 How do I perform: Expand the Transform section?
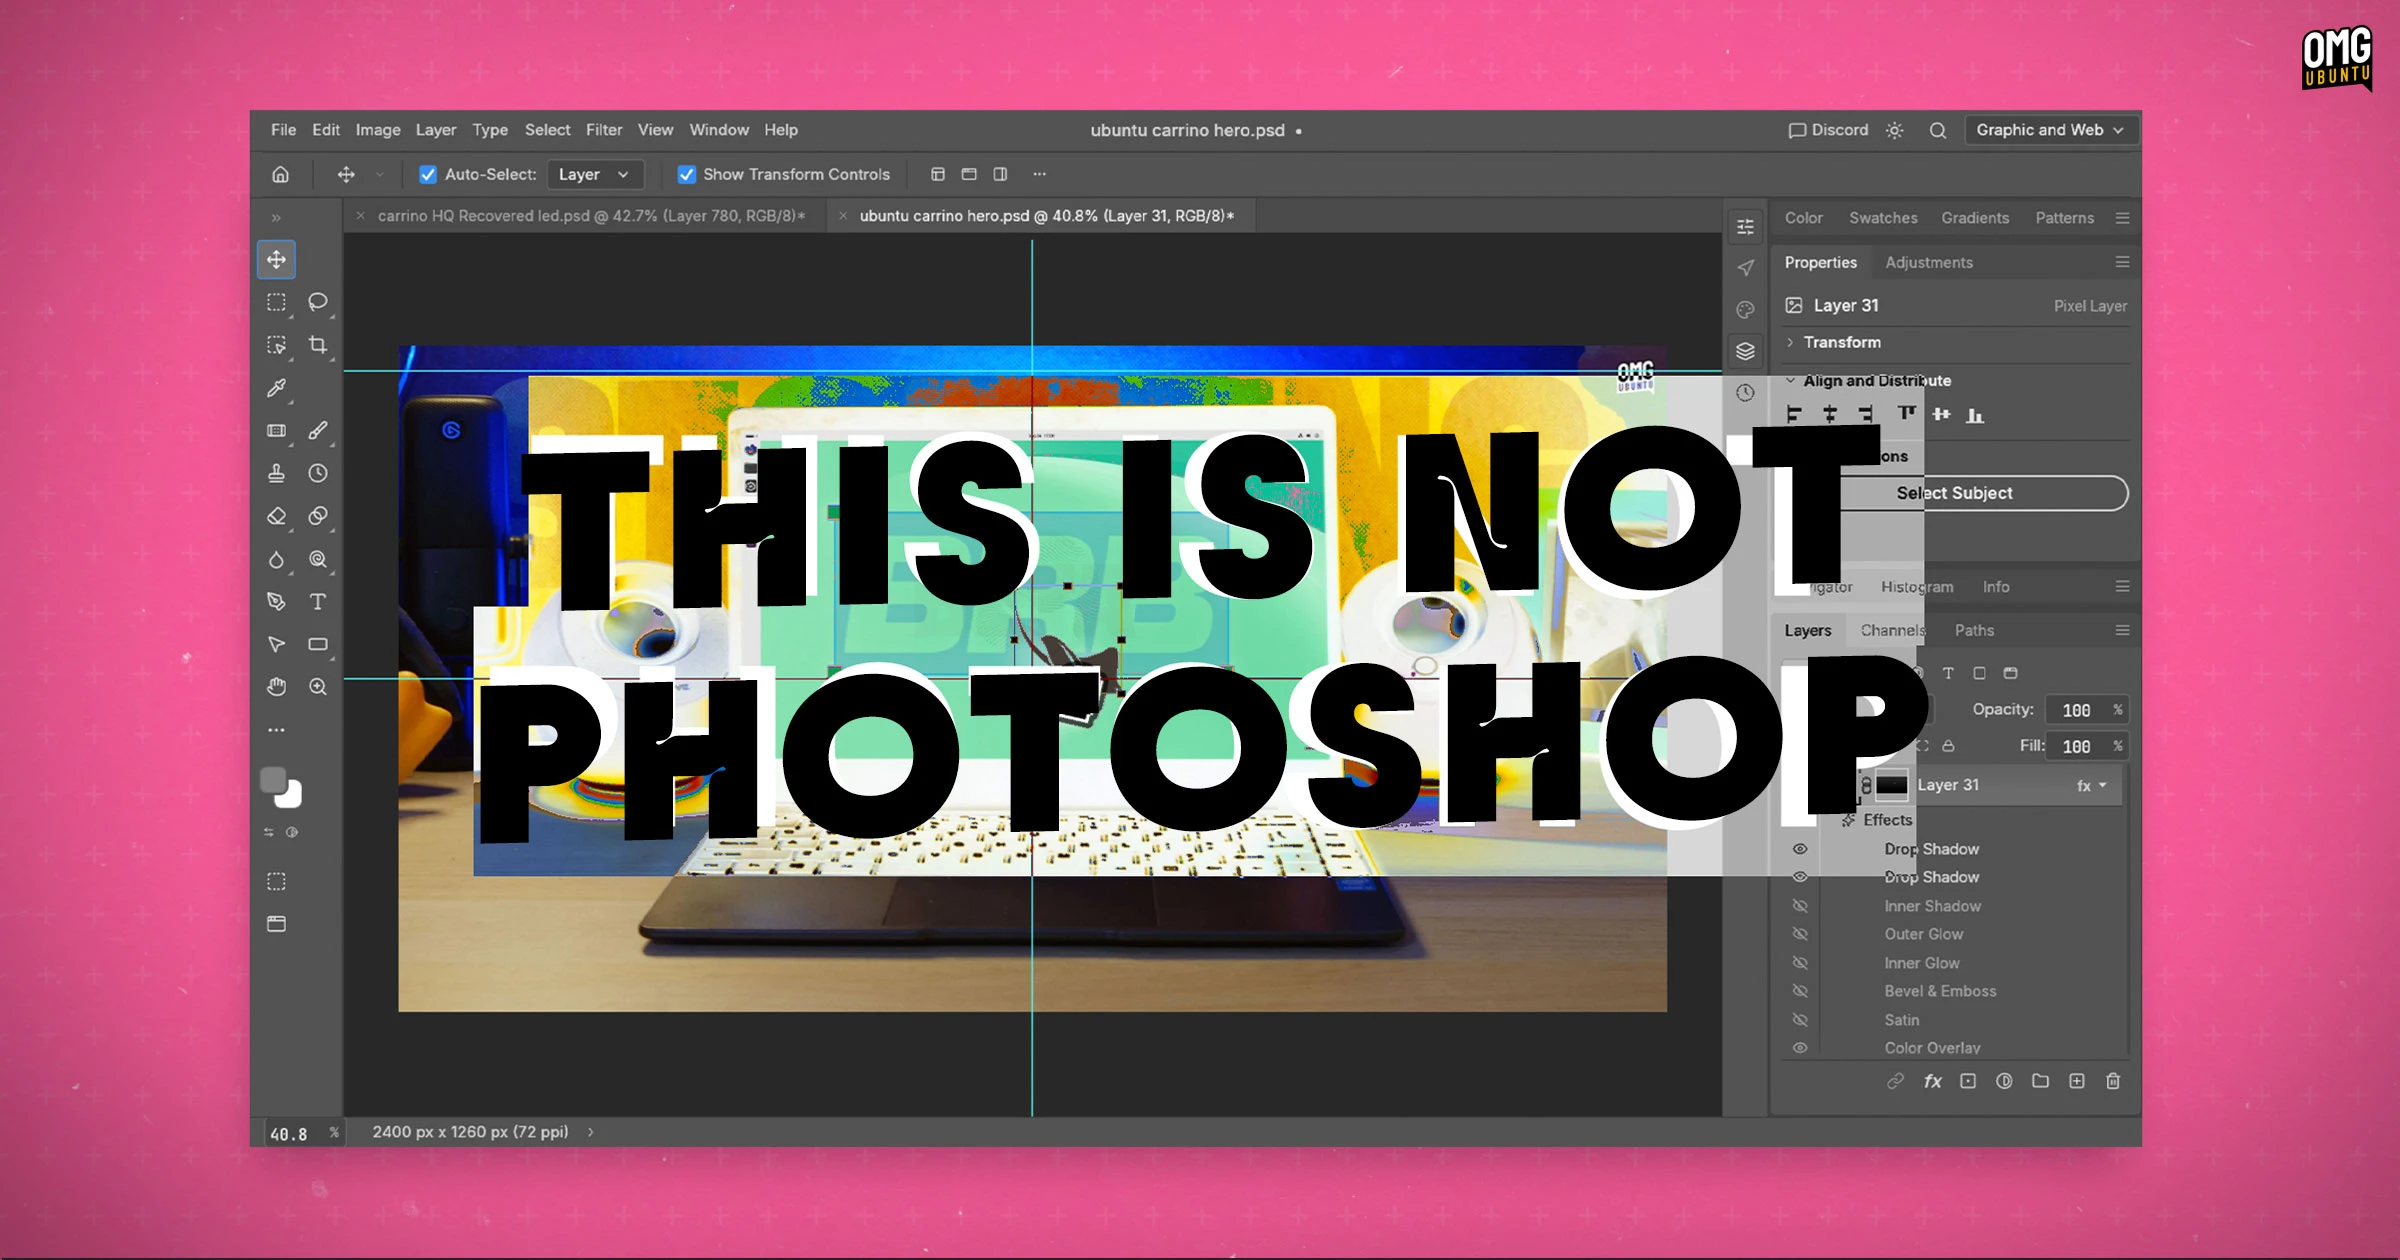point(1791,342)
